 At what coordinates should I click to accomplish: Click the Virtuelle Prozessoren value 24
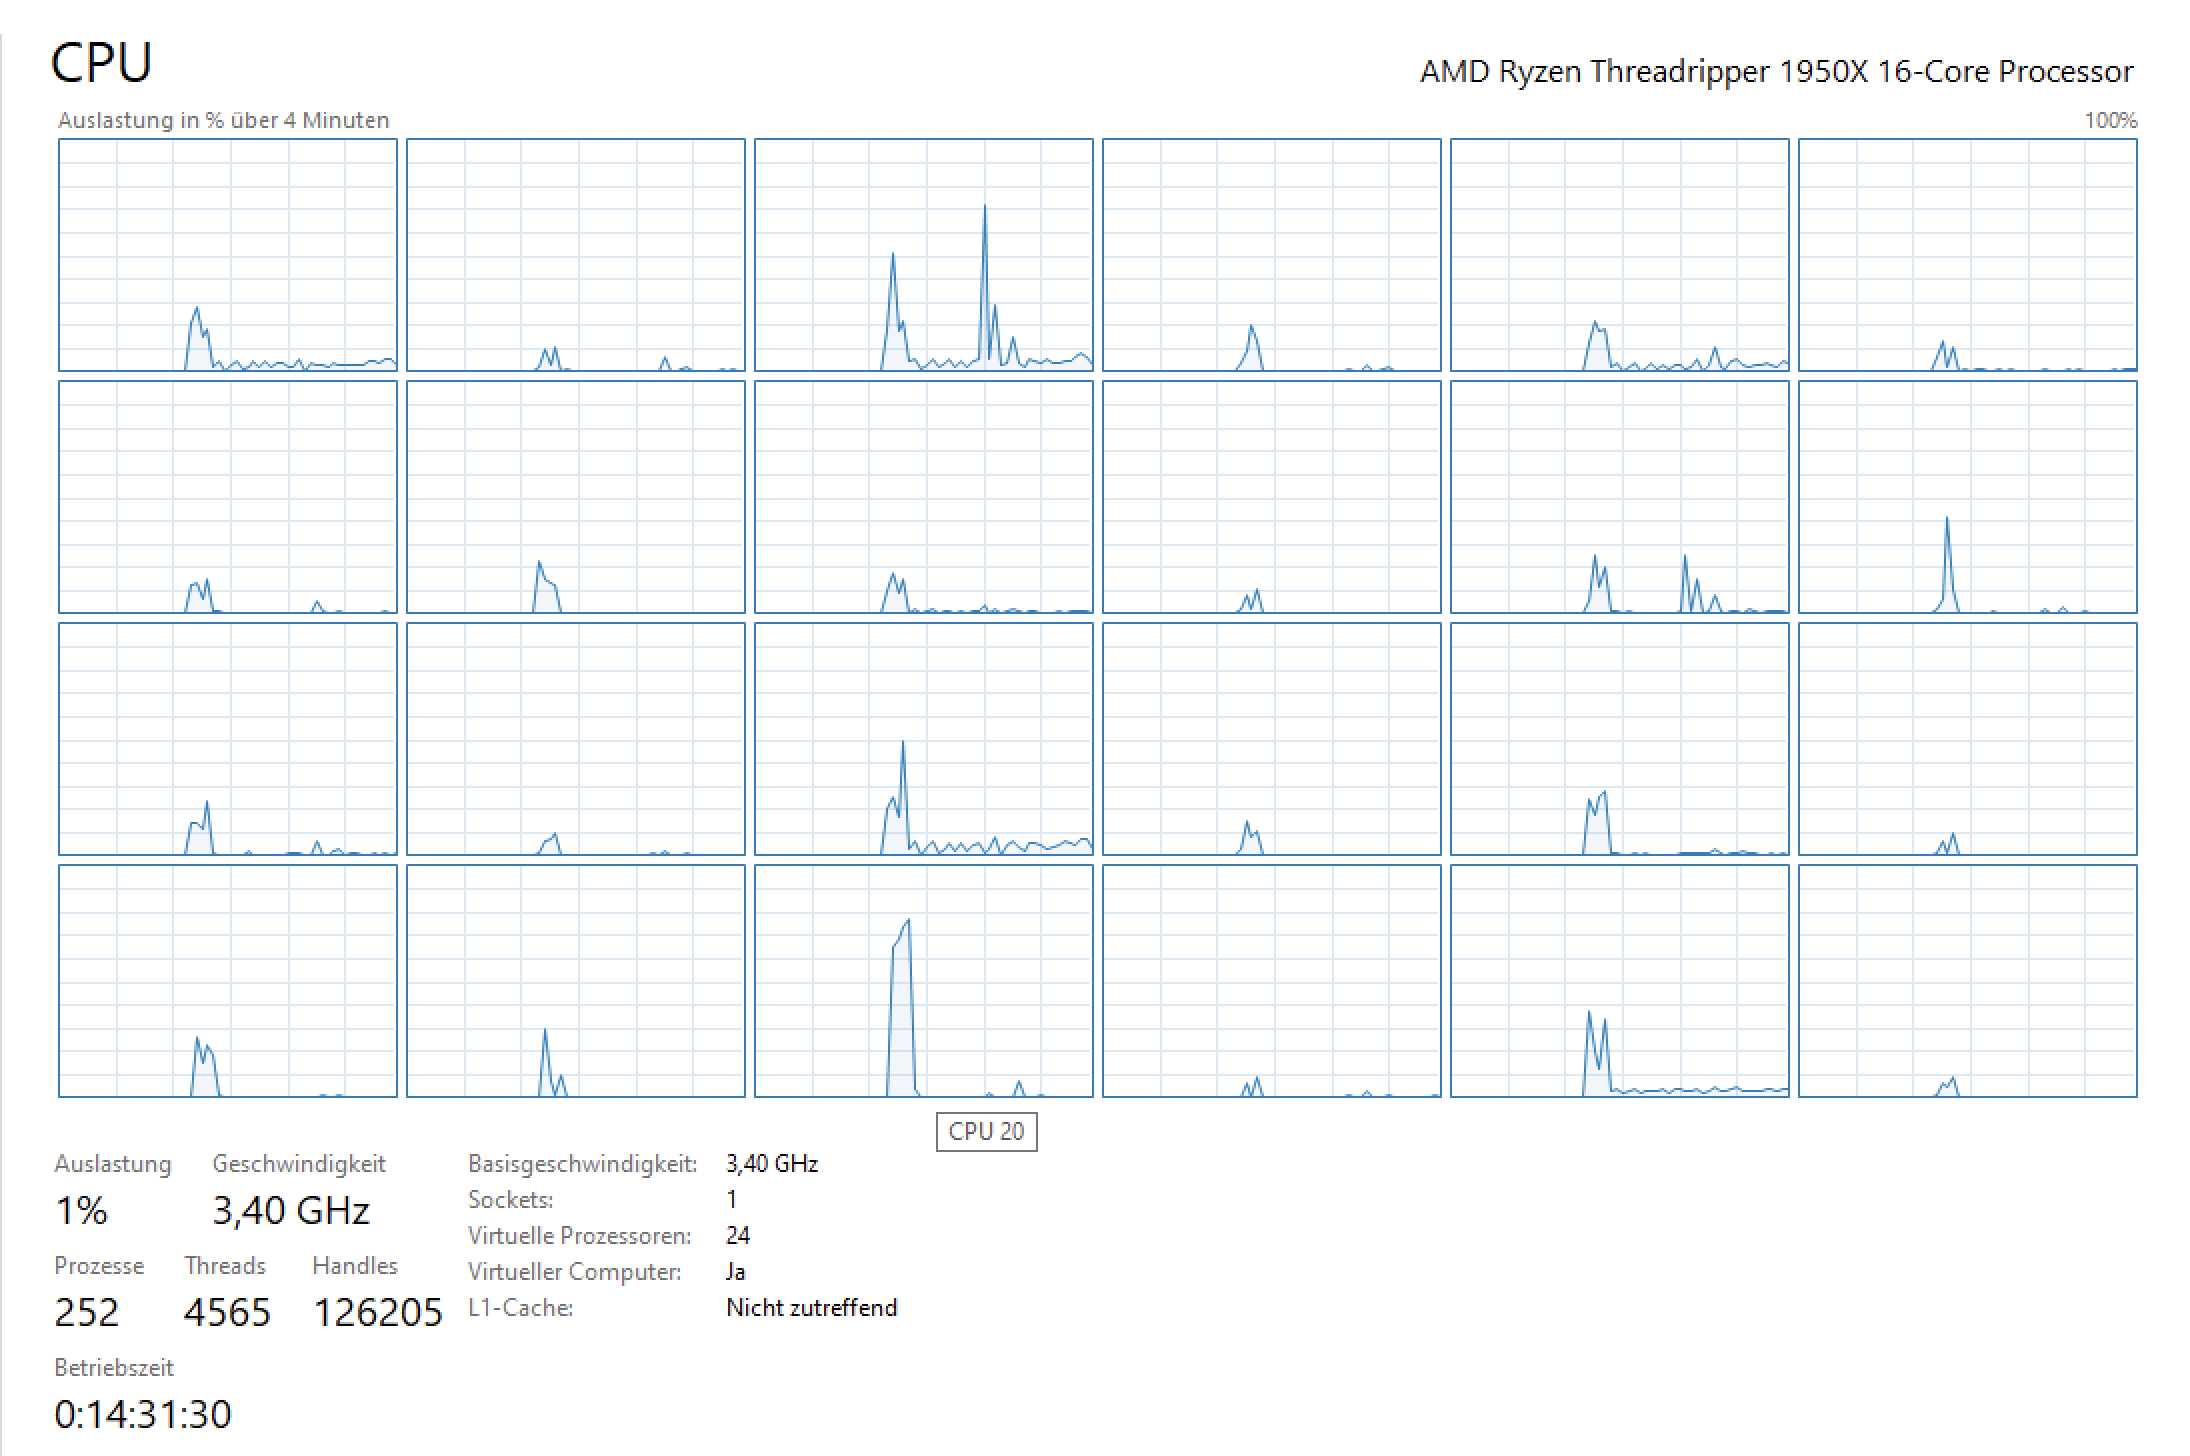(738, 1236)
